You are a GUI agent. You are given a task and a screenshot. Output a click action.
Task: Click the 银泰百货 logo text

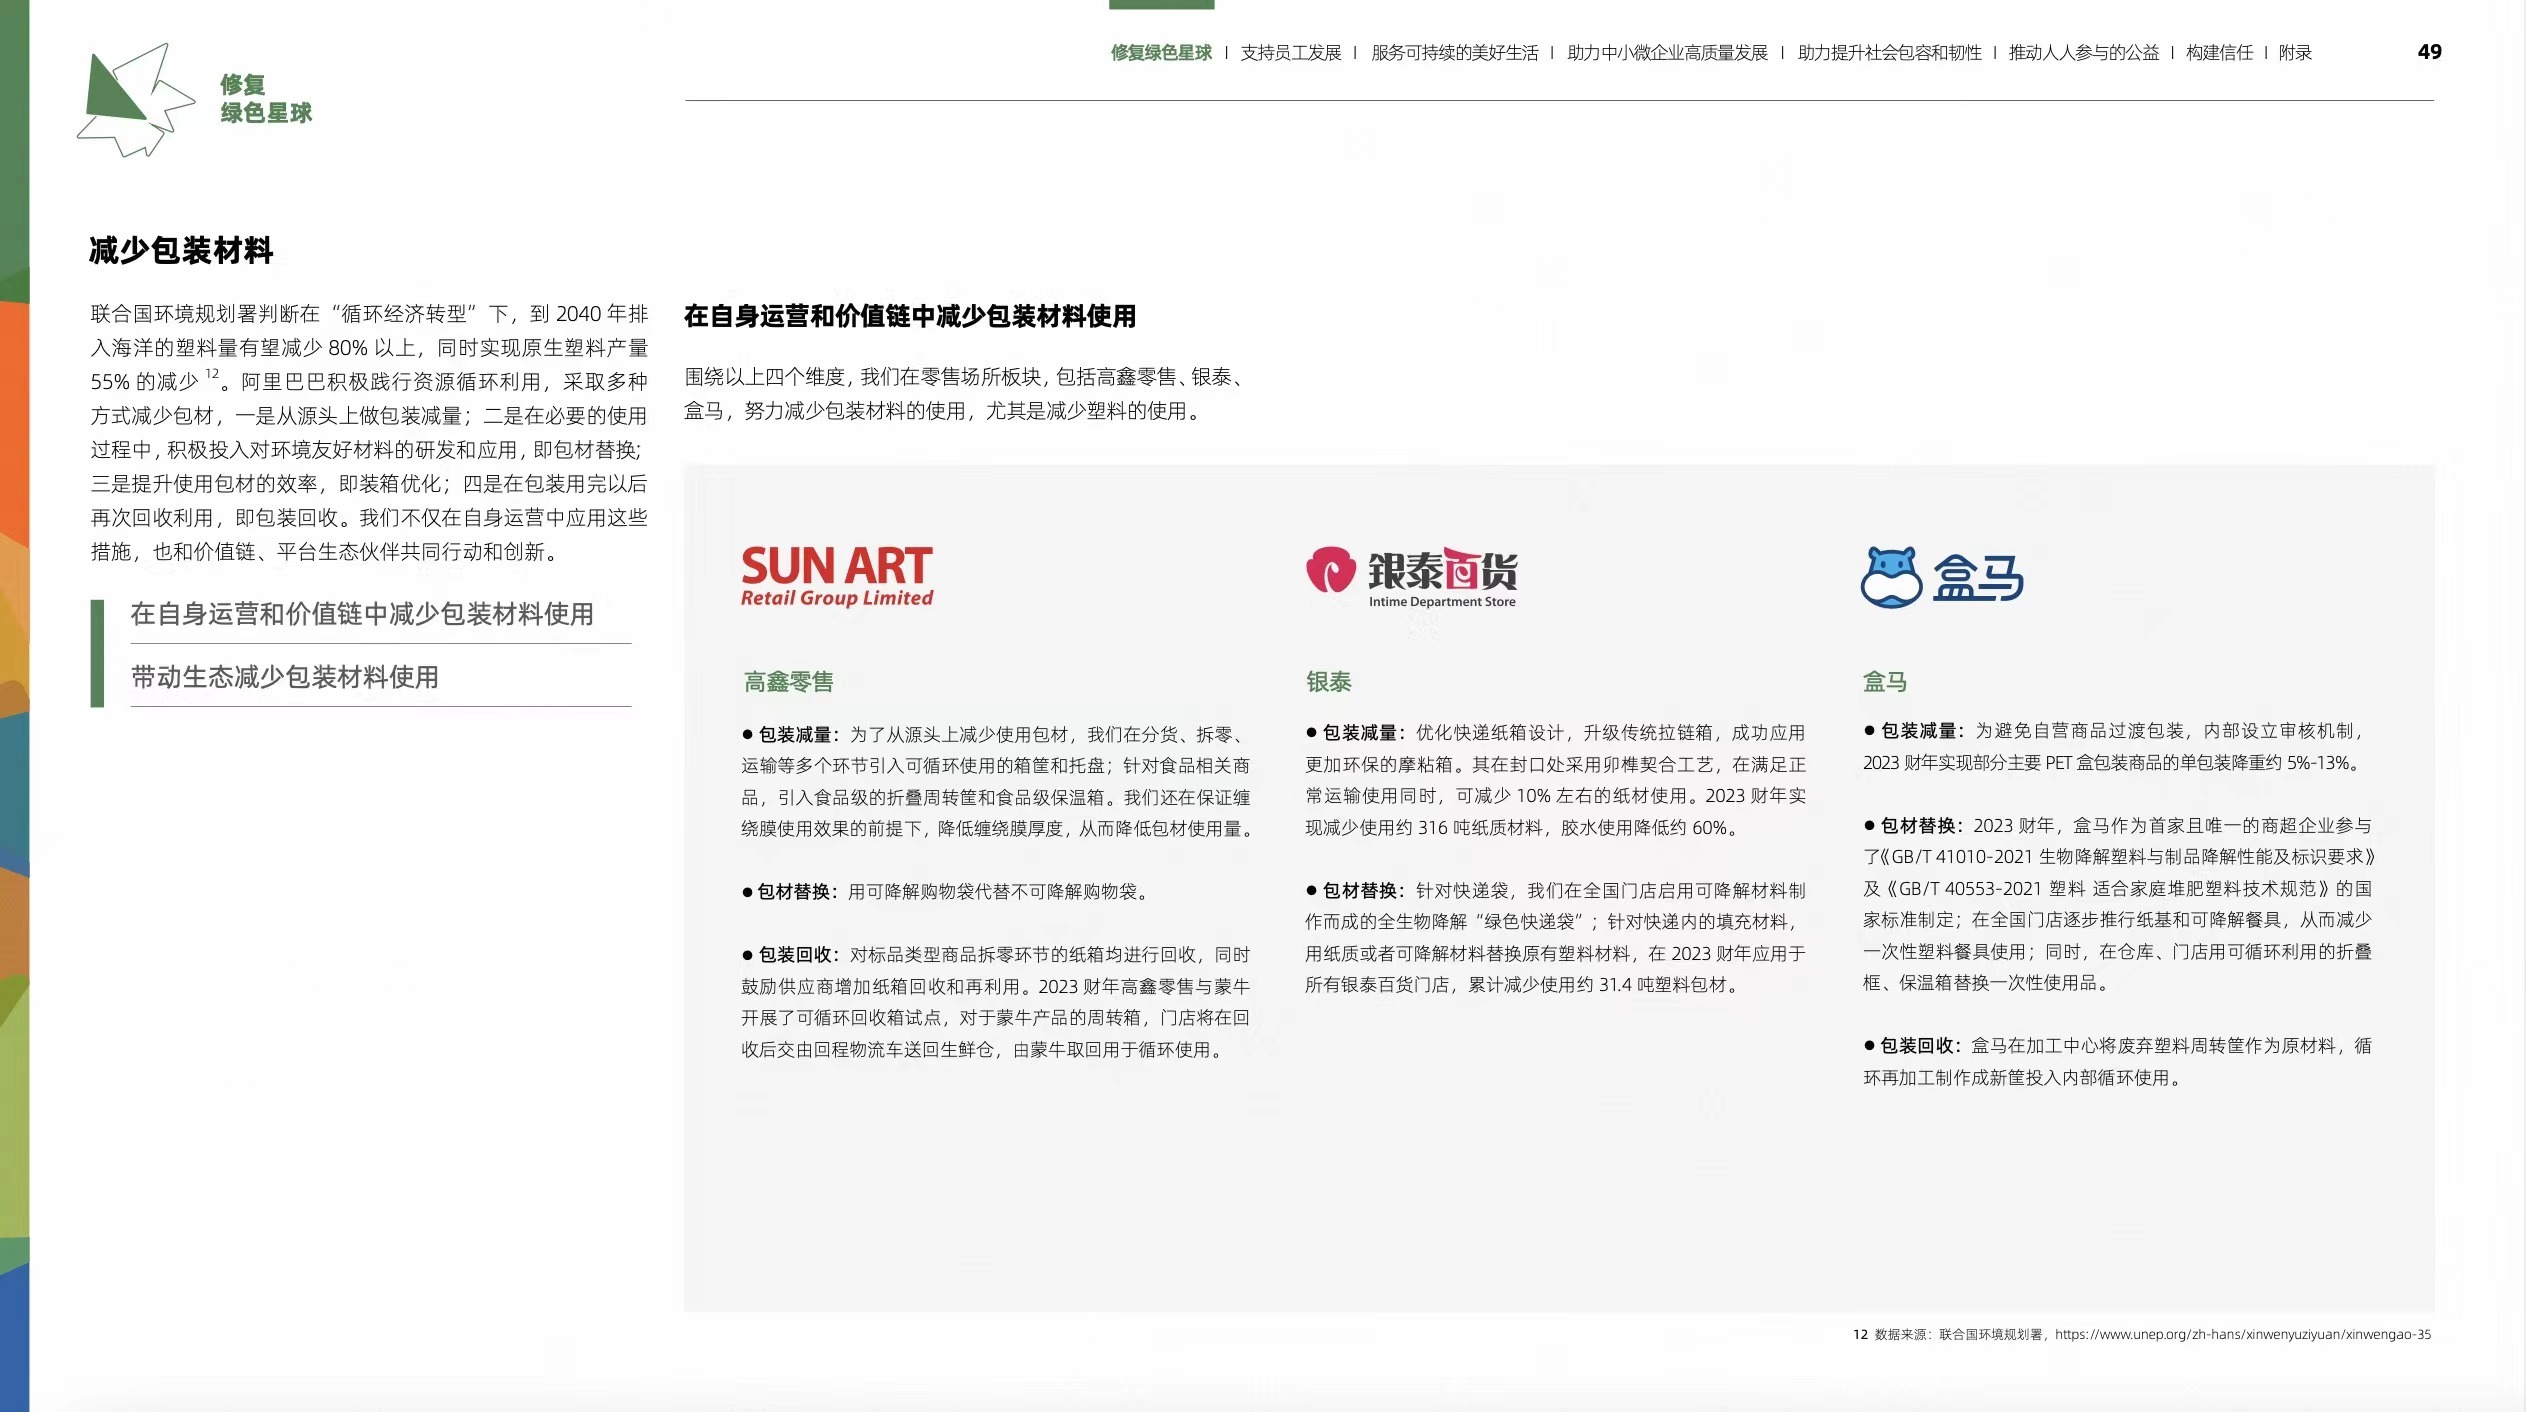point(1442,571)
